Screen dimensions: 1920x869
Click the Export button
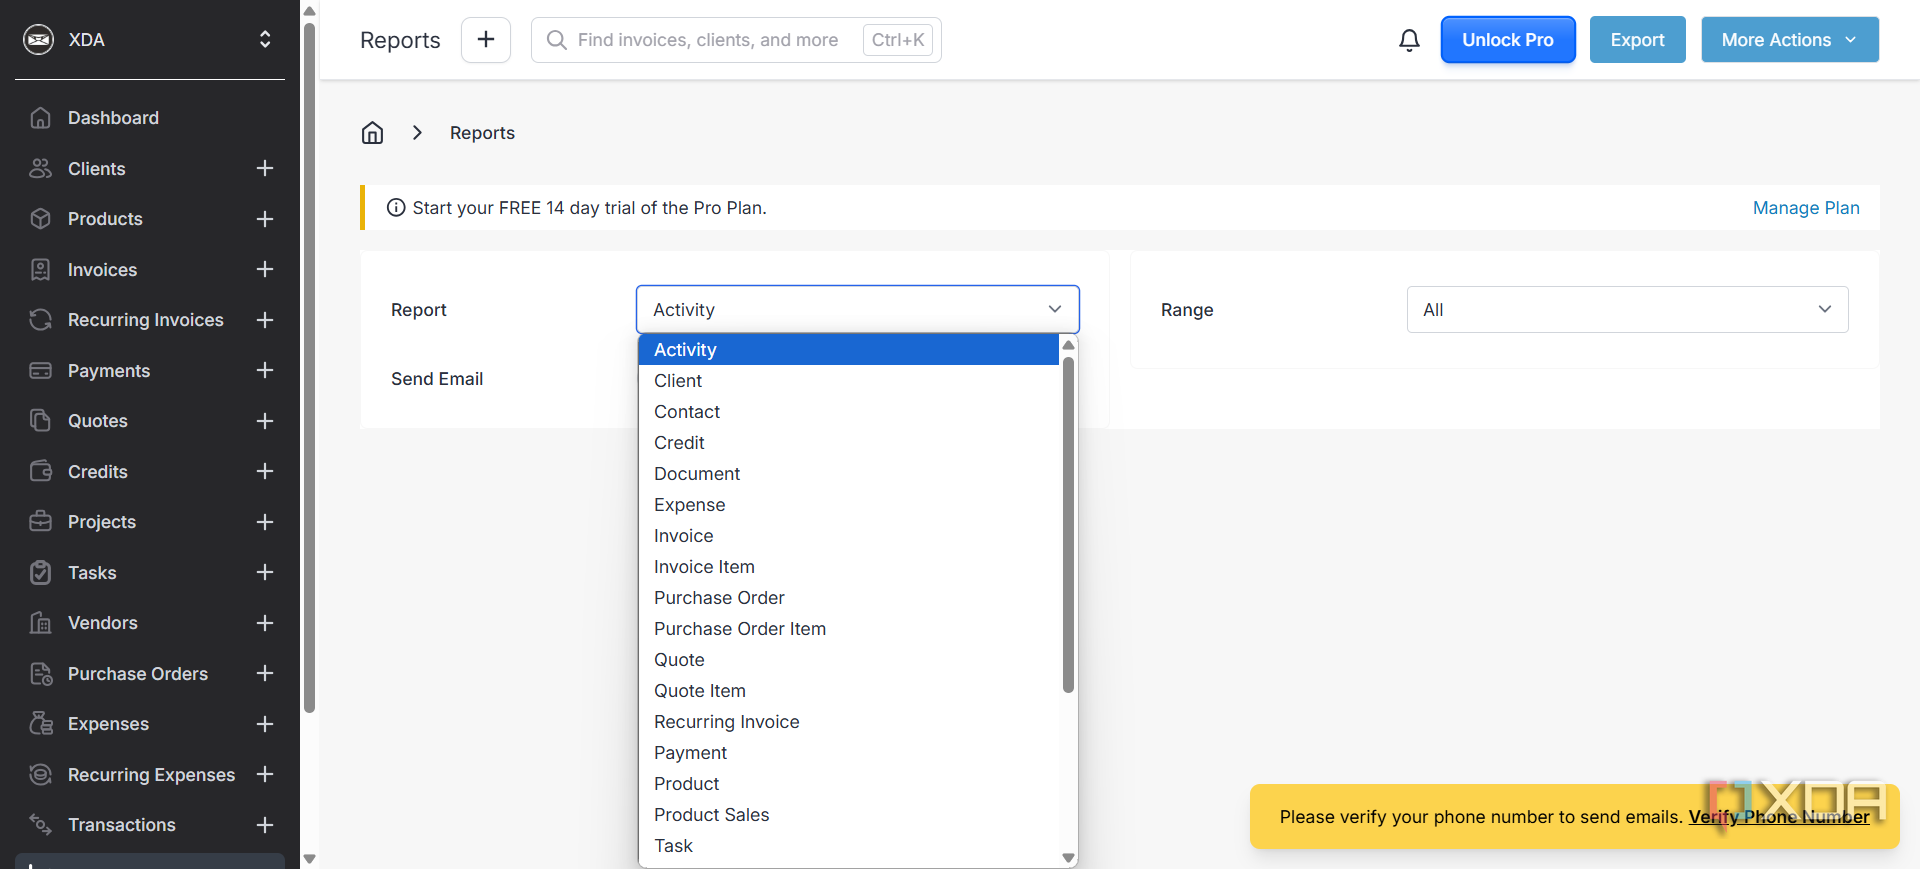click(x=1638, y=40)
